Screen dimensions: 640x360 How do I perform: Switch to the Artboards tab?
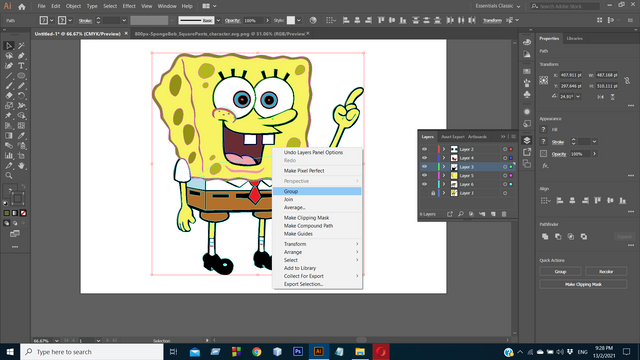(477, 137)
